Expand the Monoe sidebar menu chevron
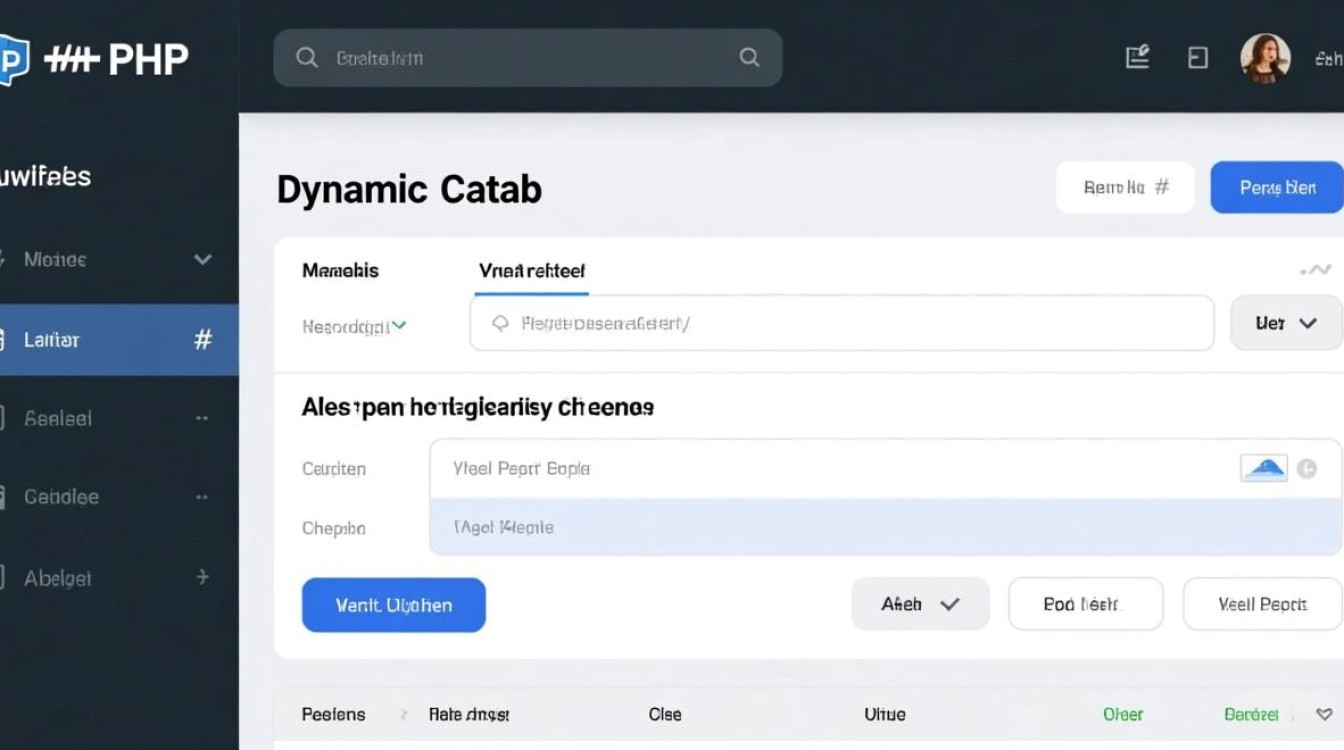The height and width of the screenshot is (750, 1344). pos(202,260)
